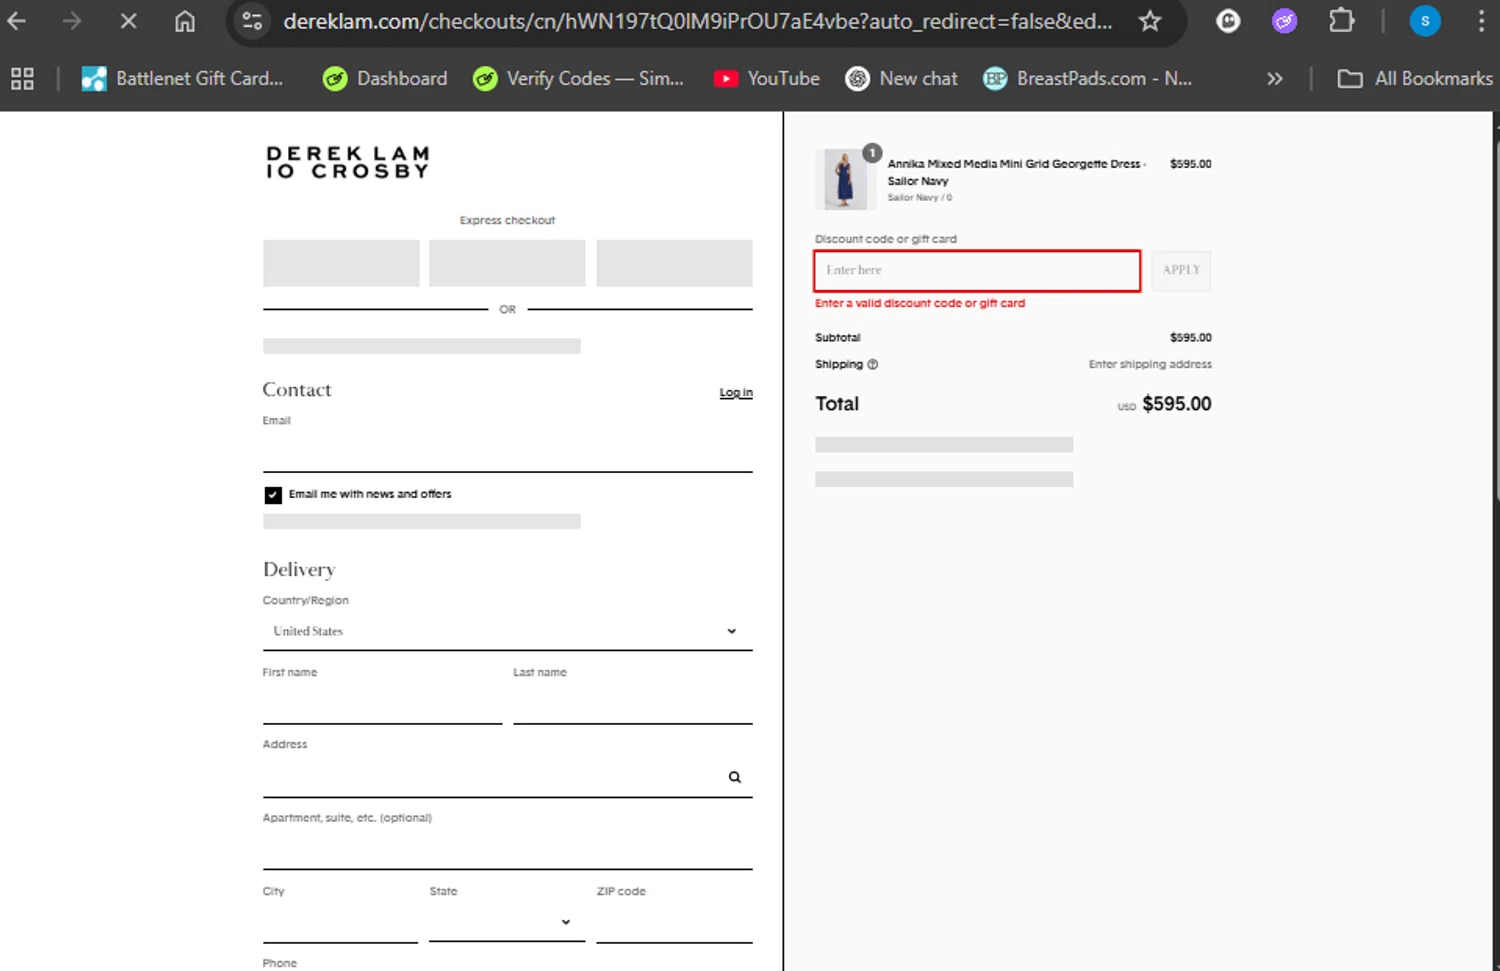Focus the Email input field
The height and width of the screenshot is (971, 1500).
(507, 450)
